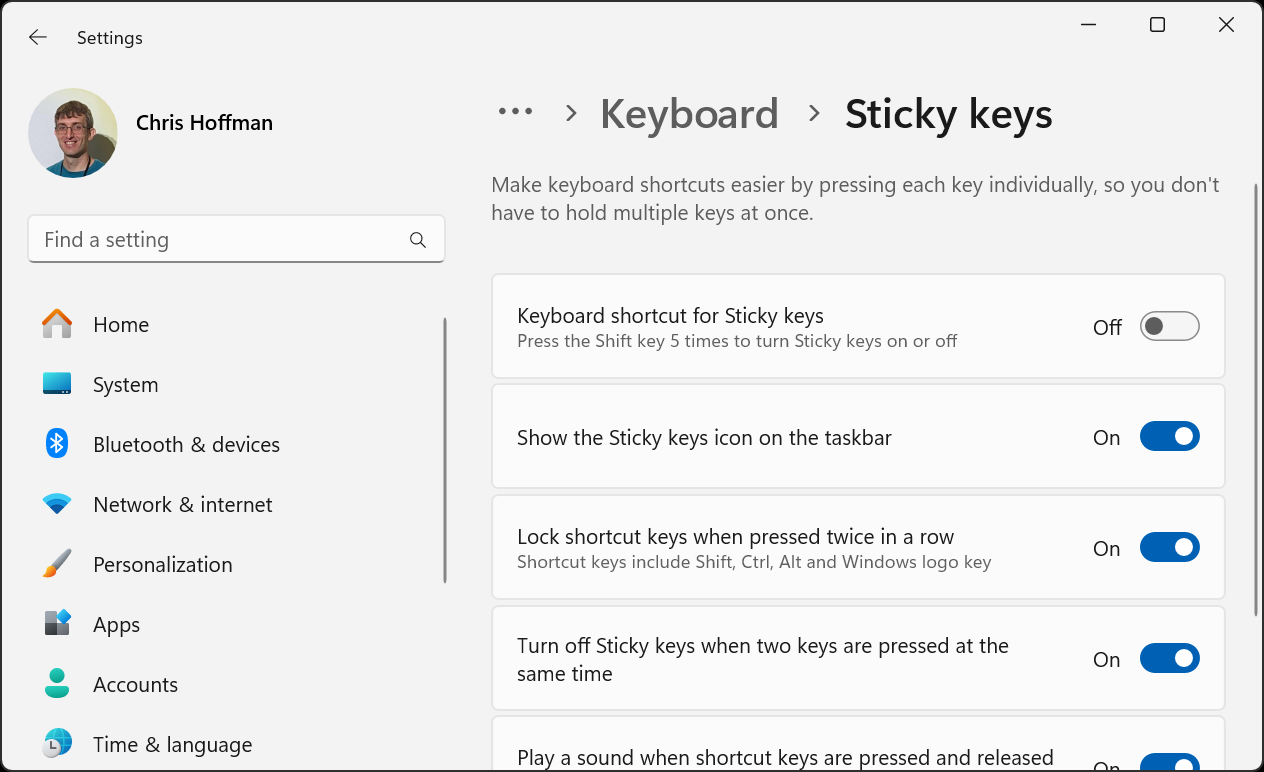Open Time & language from the sidebar
Screen dimensions: 1264x772
(x=57, y=744)
